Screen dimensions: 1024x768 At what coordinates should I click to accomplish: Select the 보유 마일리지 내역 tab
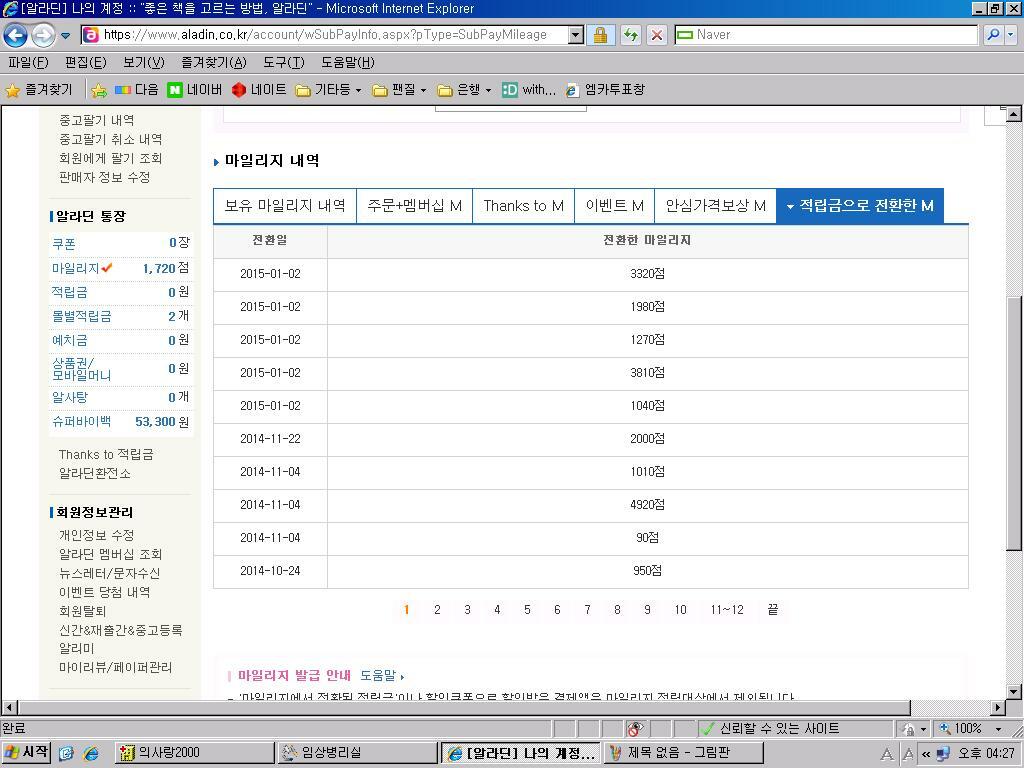(285, 206)
